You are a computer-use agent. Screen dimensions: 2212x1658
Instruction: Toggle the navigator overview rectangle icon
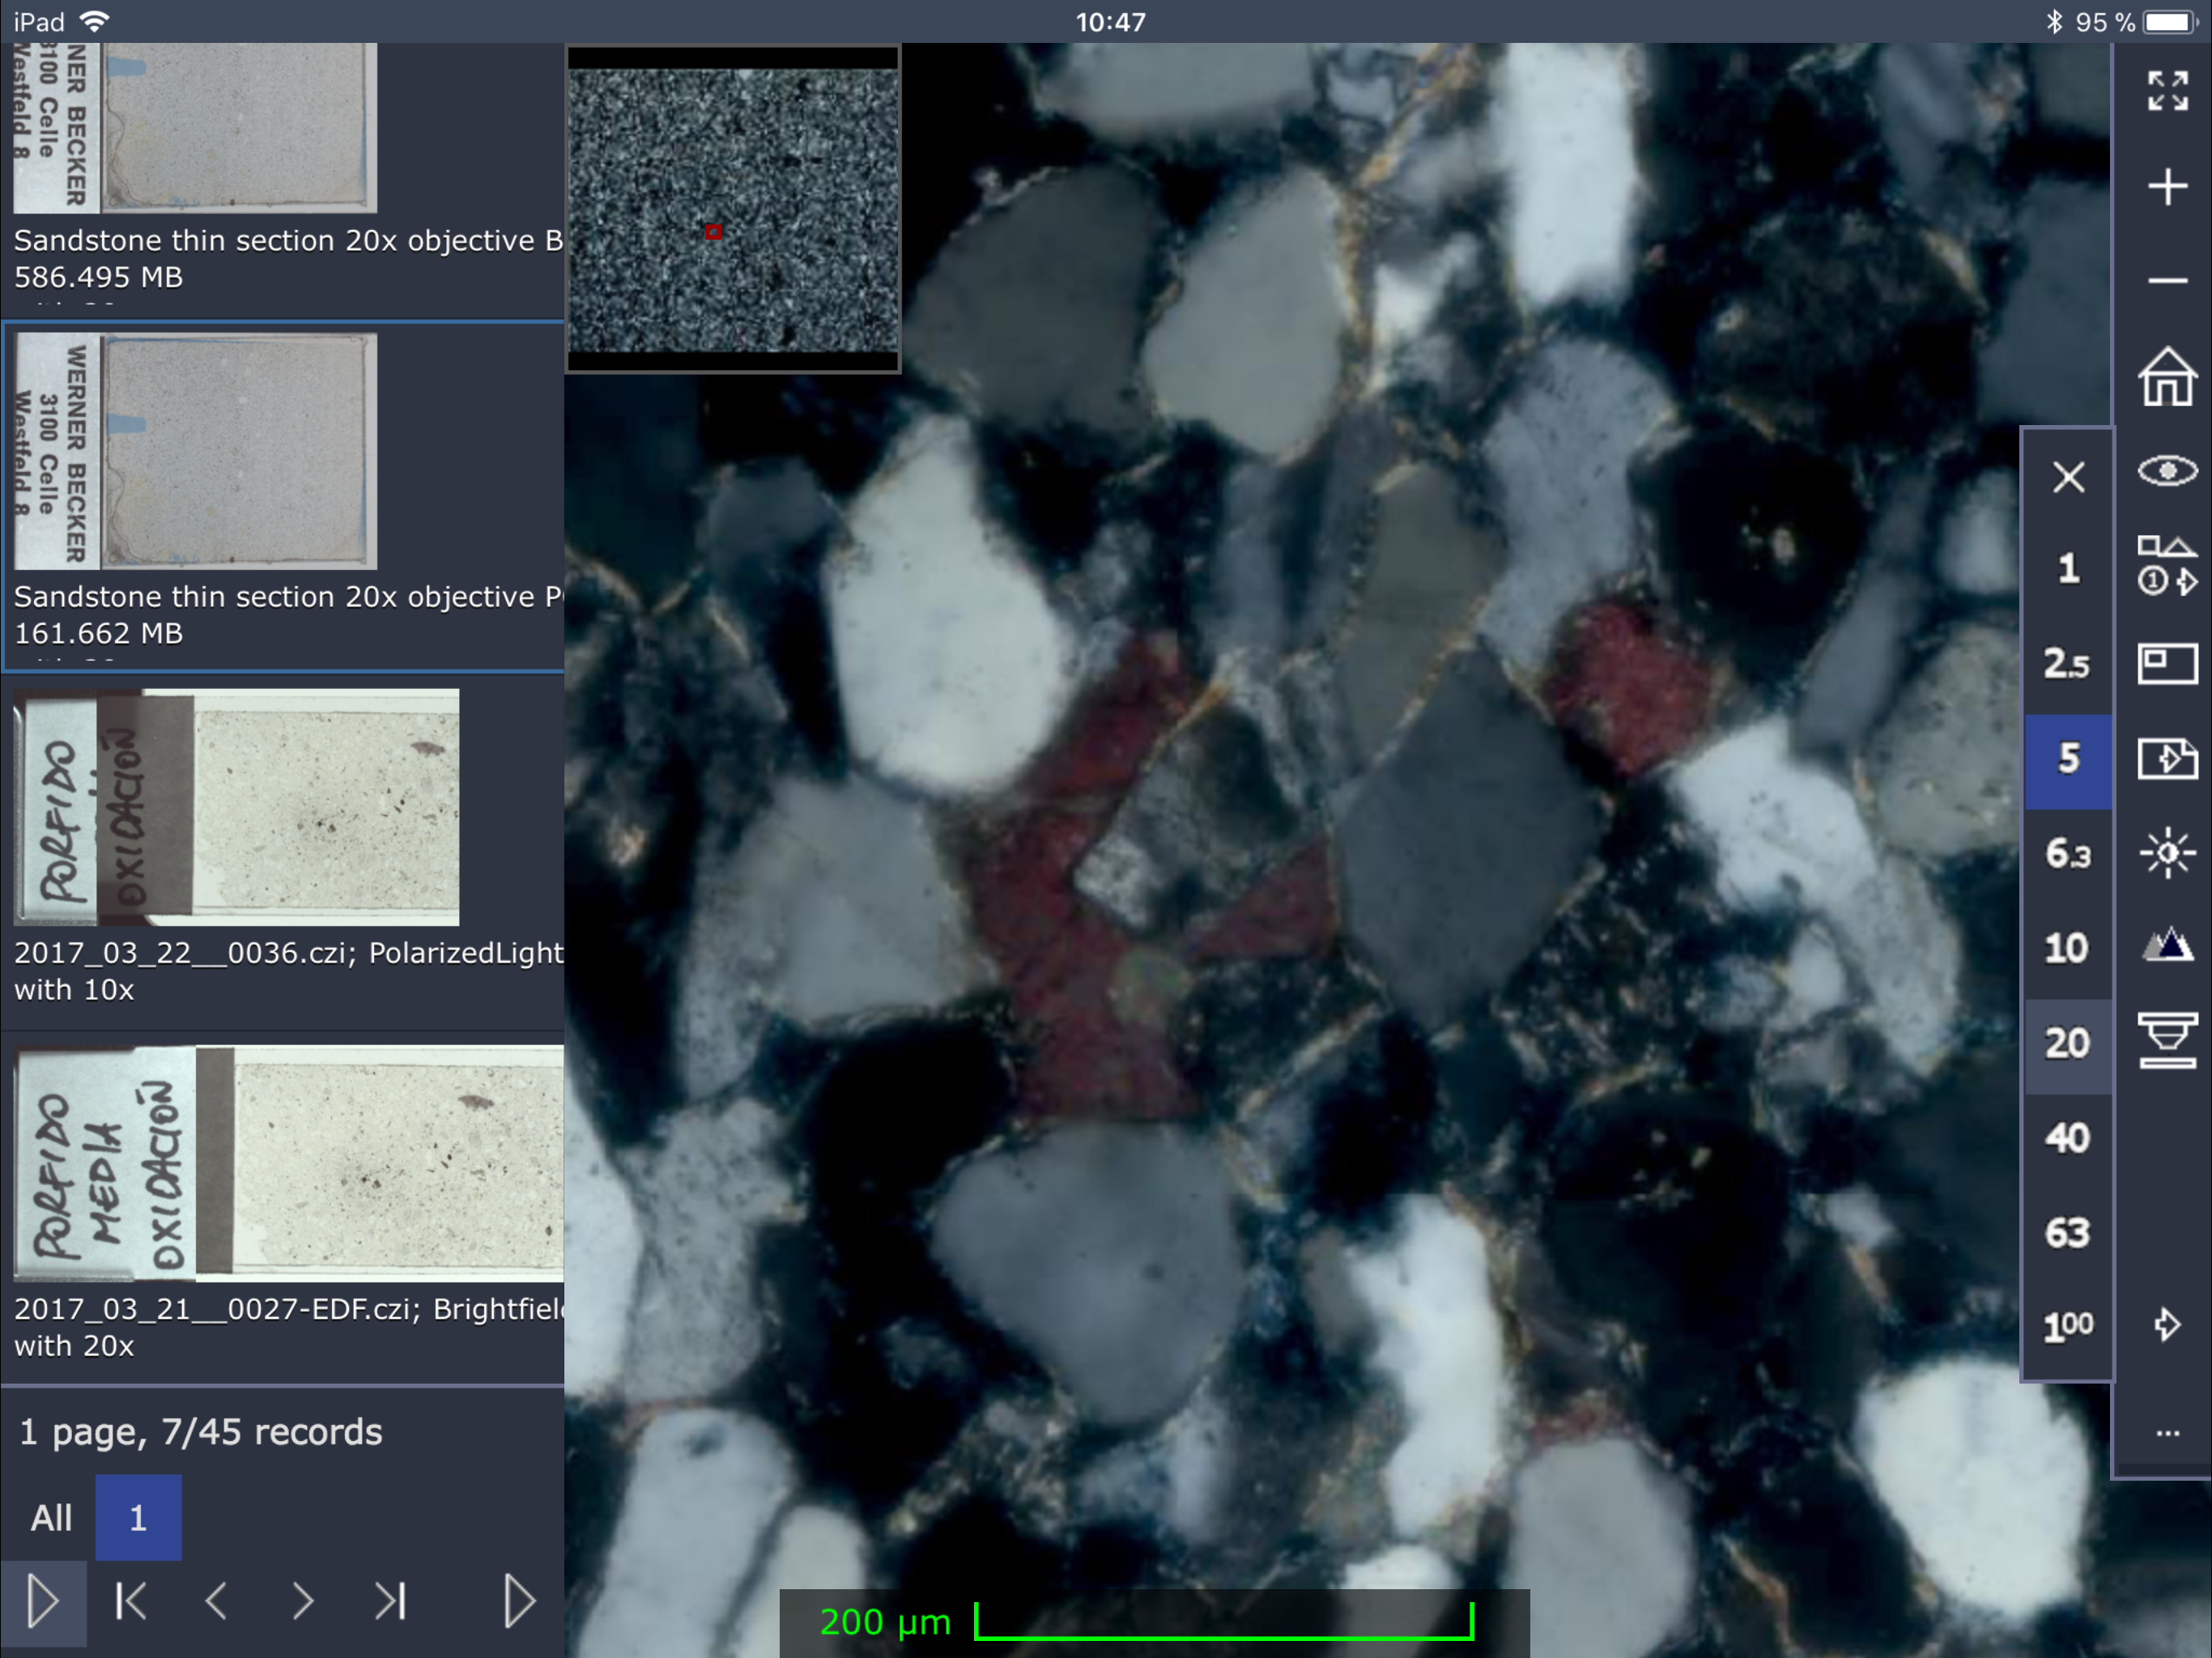2167,663
